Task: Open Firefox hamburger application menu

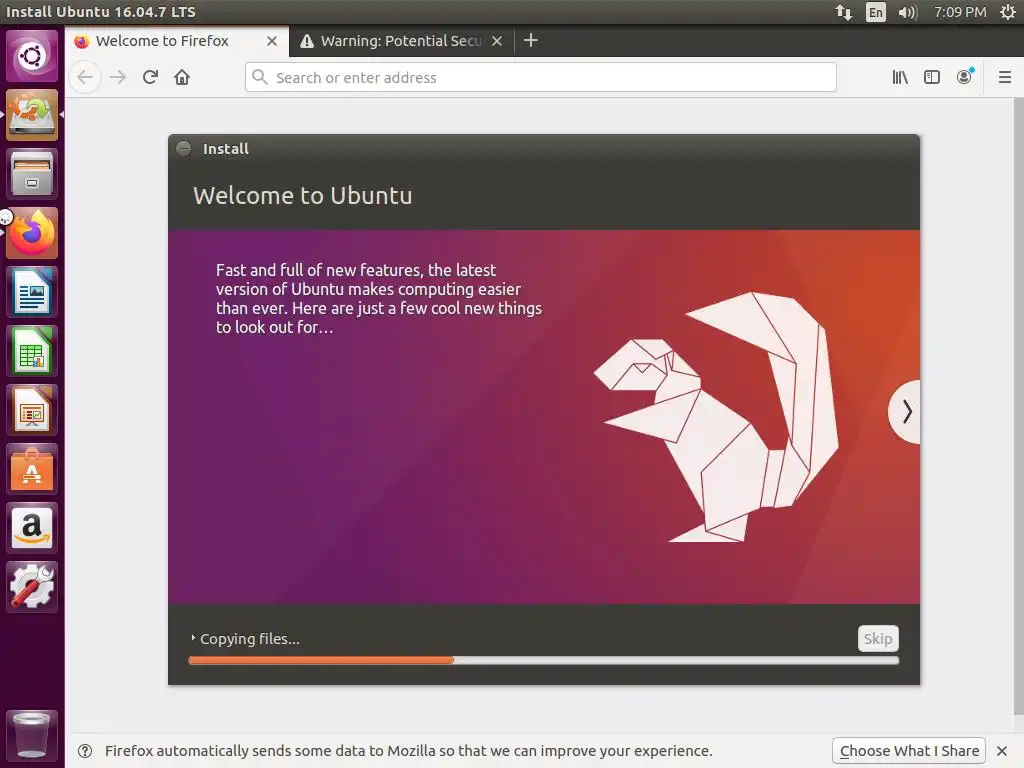Action: pos(1004,77)
